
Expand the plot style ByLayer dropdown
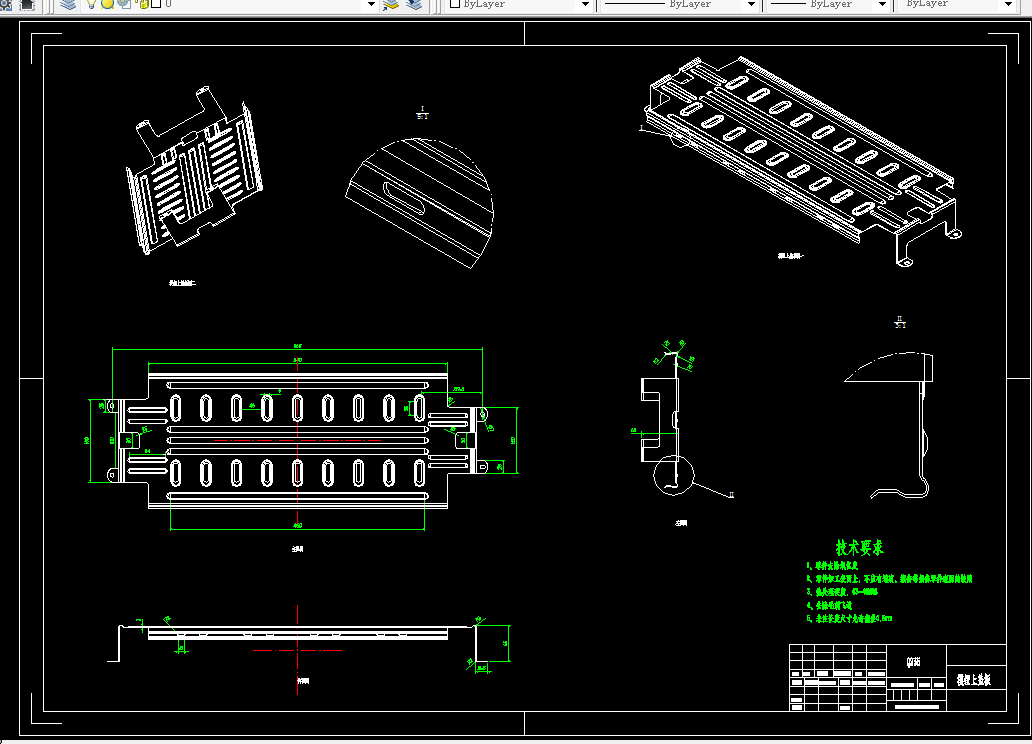[1008, 4]
